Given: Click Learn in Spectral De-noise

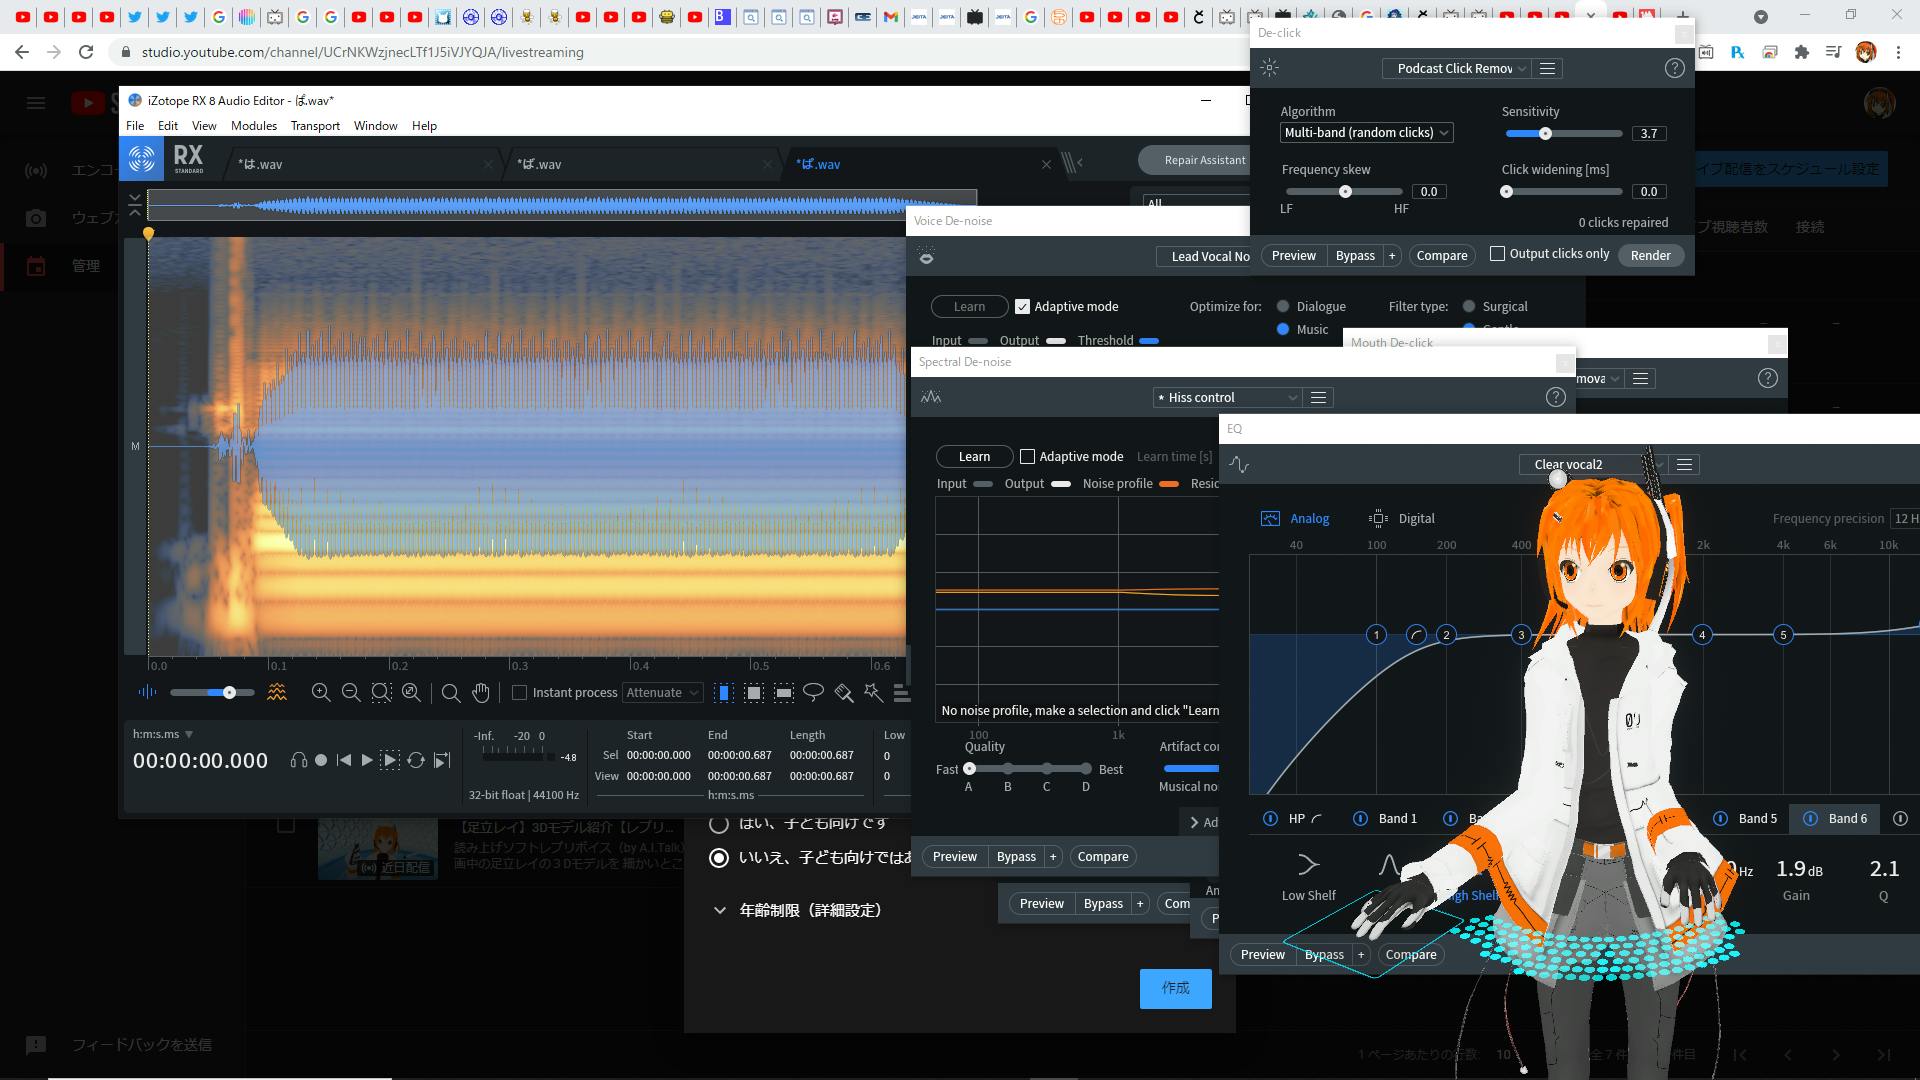Looking at the screenshot, I should click(974, 456).
